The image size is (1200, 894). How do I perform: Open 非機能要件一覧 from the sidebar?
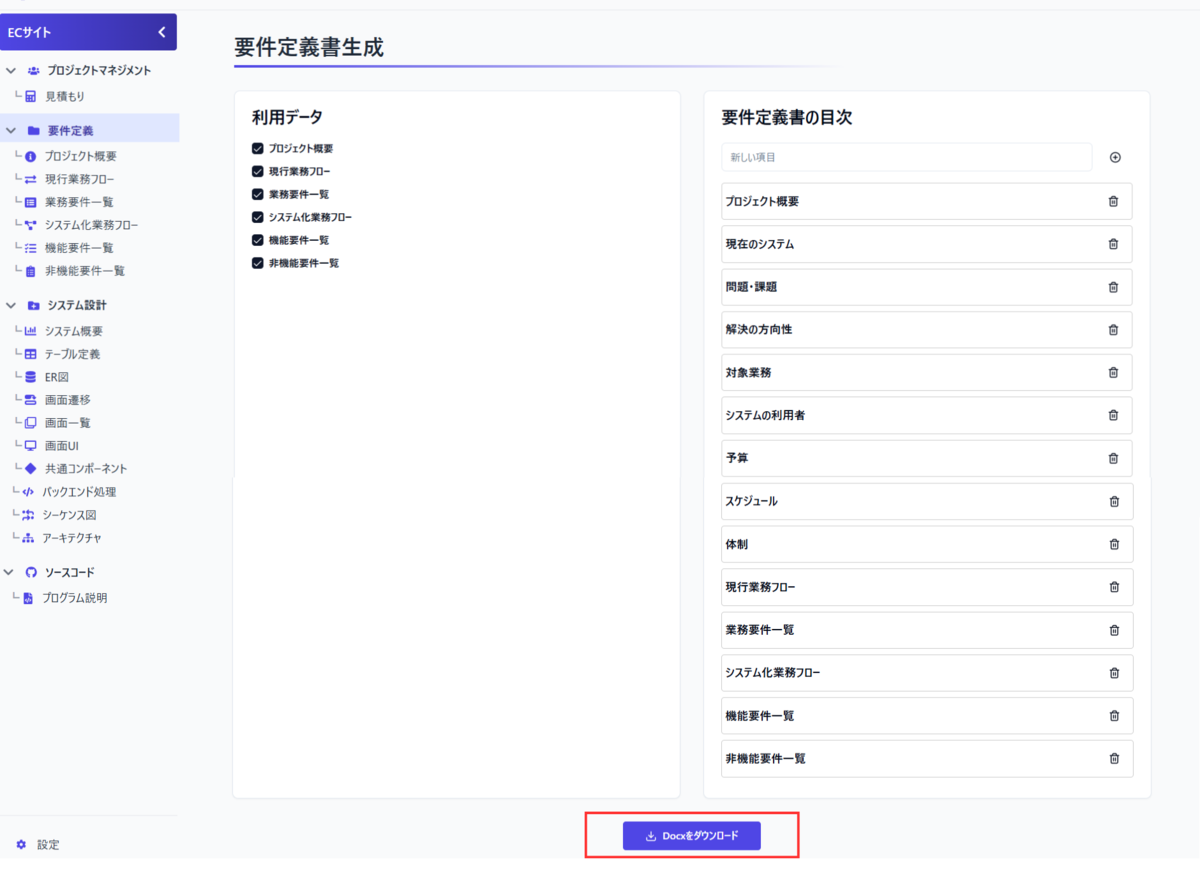pos(85,271)
